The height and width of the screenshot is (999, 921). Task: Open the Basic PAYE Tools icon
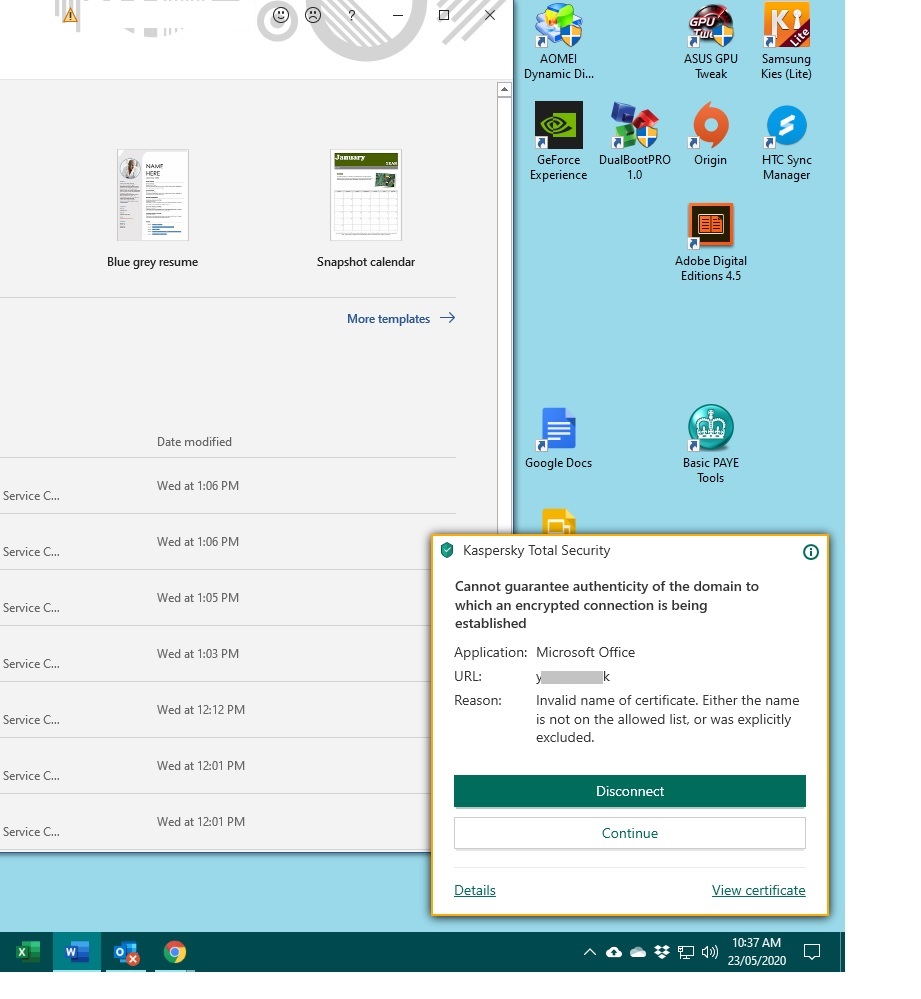(710, 444)
